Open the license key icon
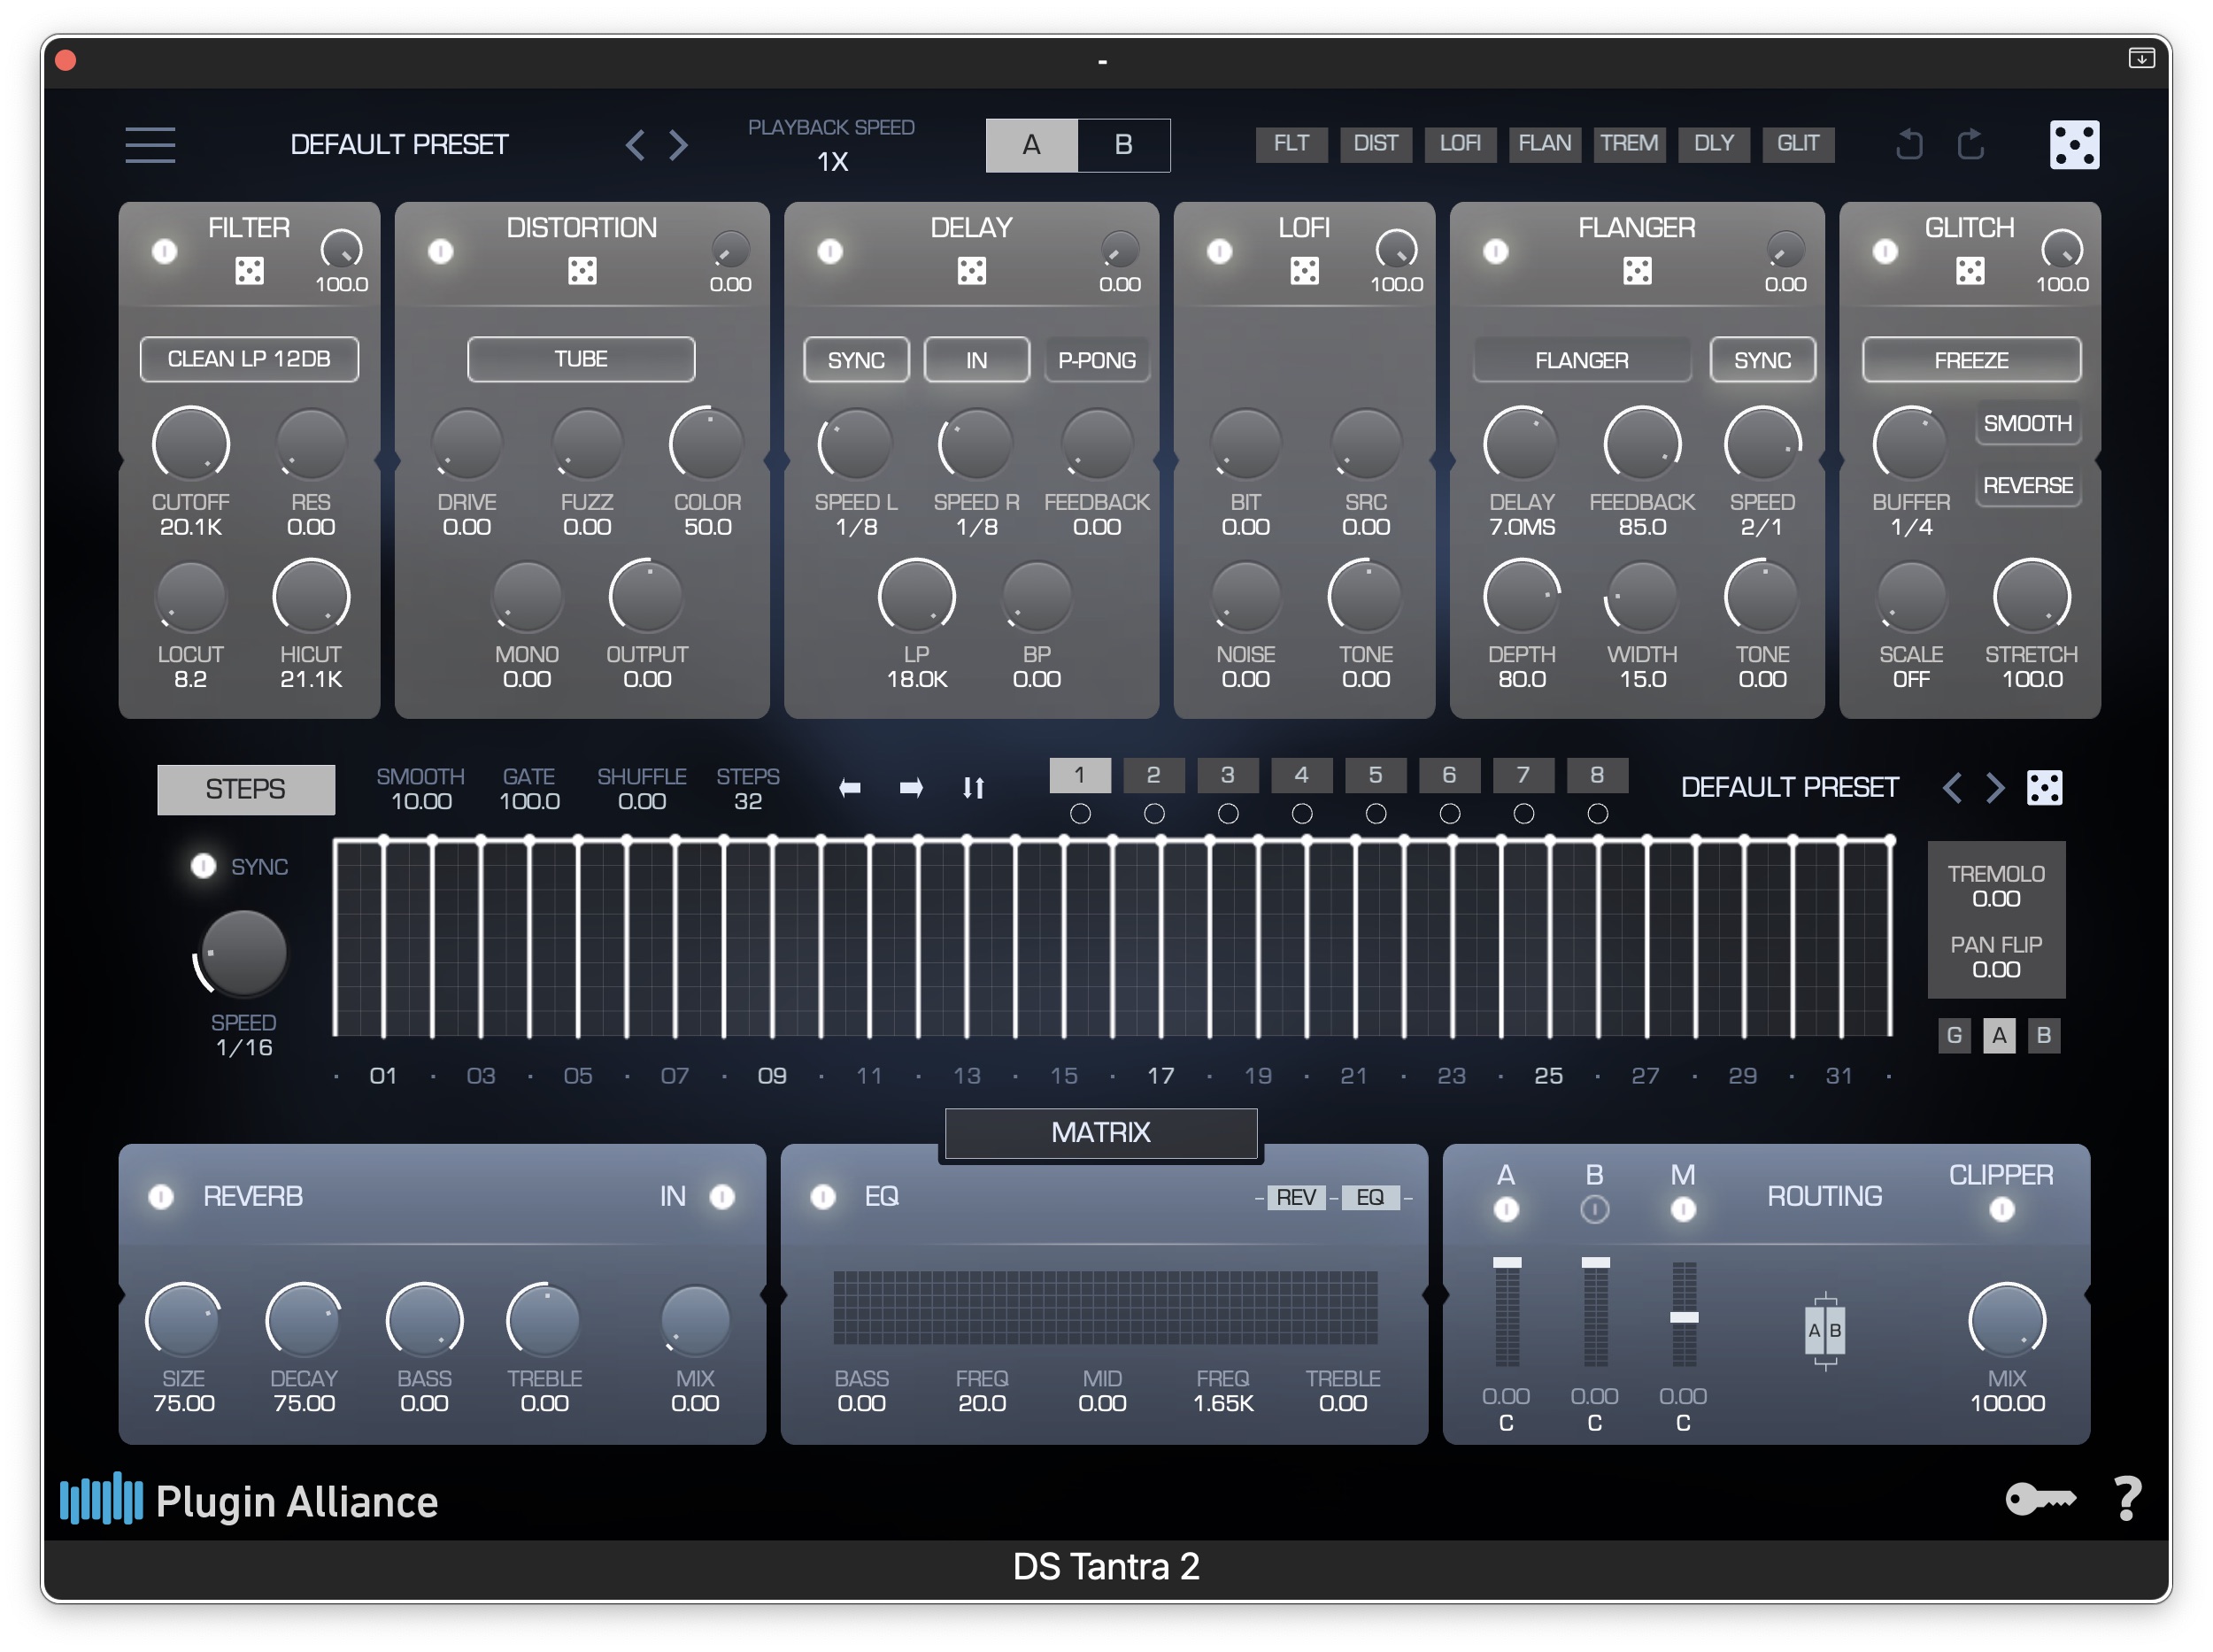The width and height of the screenshot is (2213, 1652). (x=2040, y=1498)
